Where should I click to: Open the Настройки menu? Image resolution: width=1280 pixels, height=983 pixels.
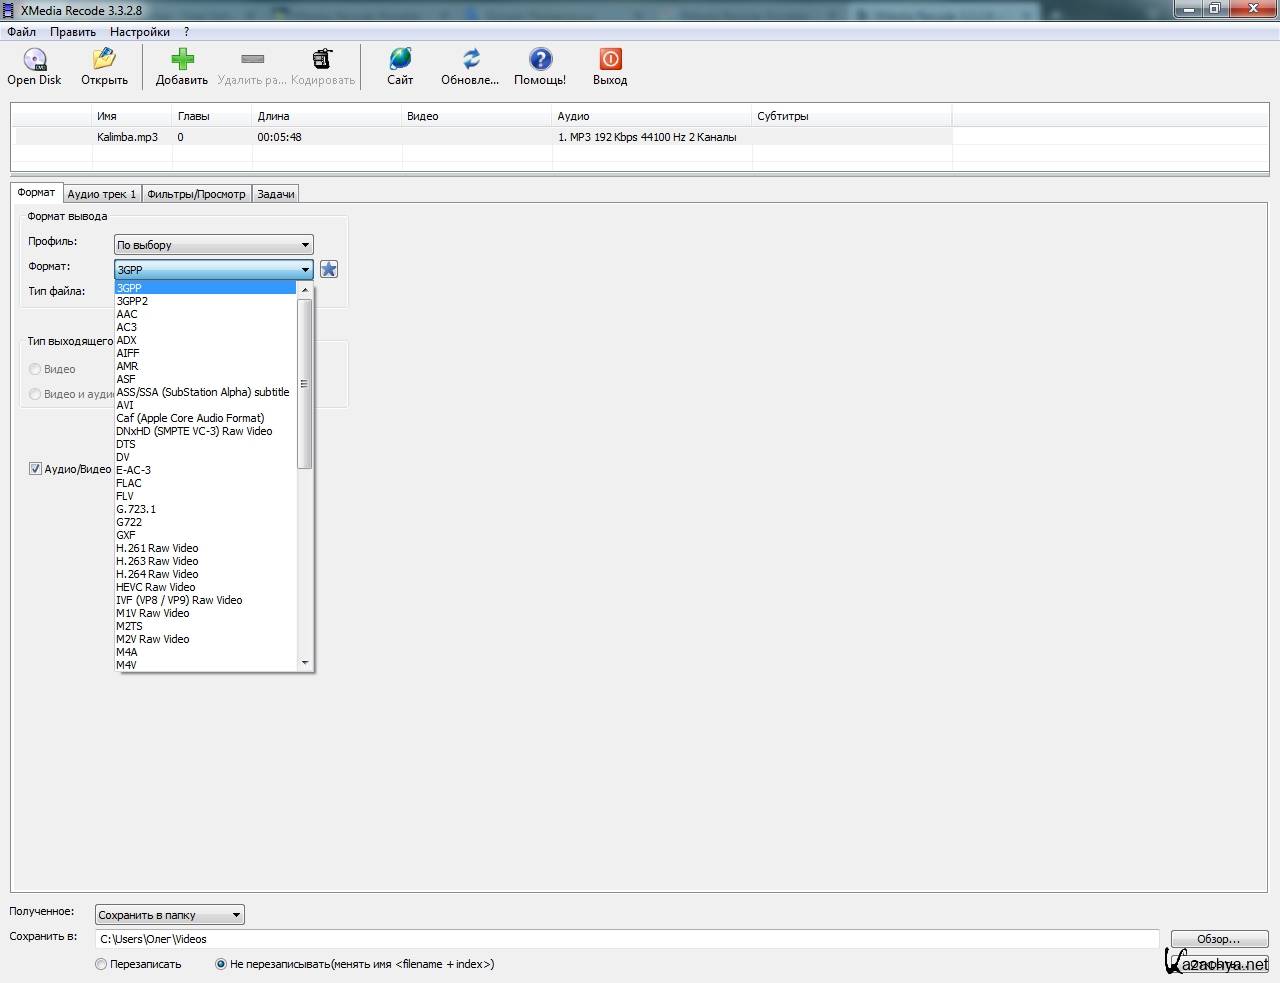139,32
